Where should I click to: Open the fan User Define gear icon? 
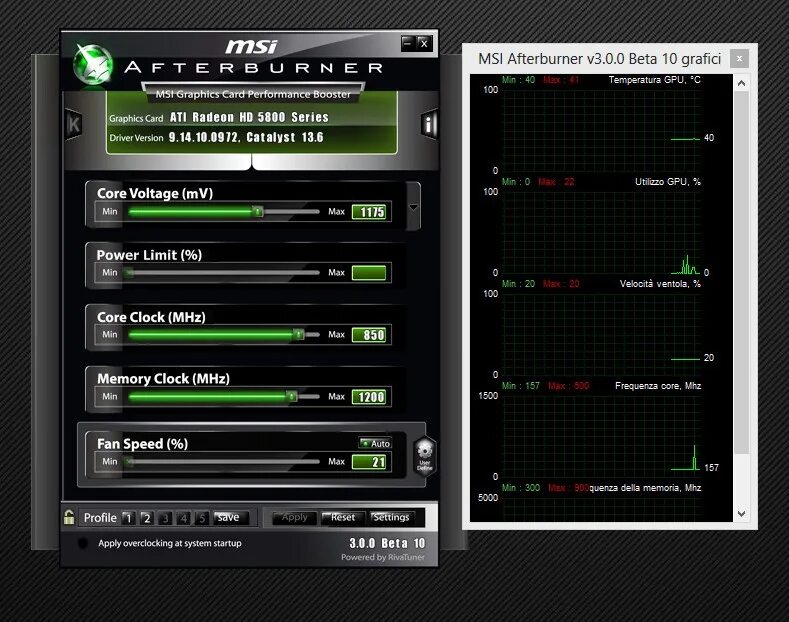coord(425,455)
